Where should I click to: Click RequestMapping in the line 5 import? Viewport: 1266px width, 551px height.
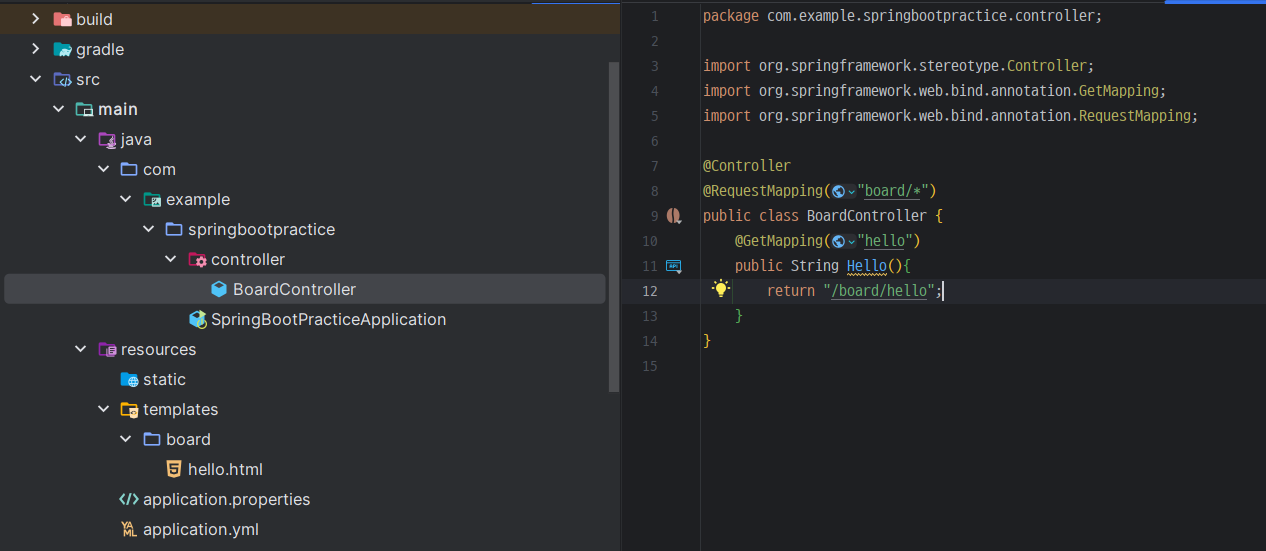pos(1134,116)
